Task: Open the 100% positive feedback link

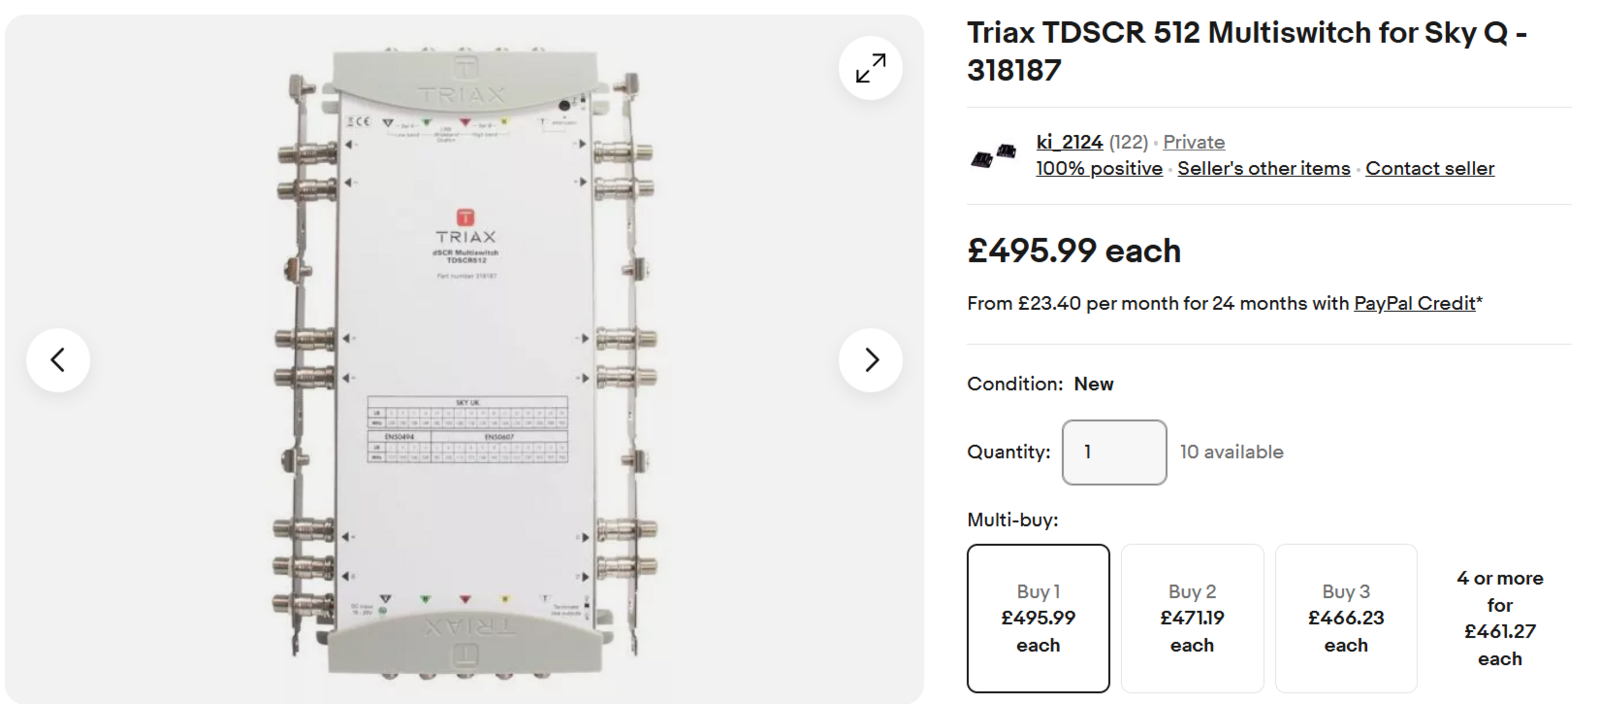Action: tap(1099, 168)
